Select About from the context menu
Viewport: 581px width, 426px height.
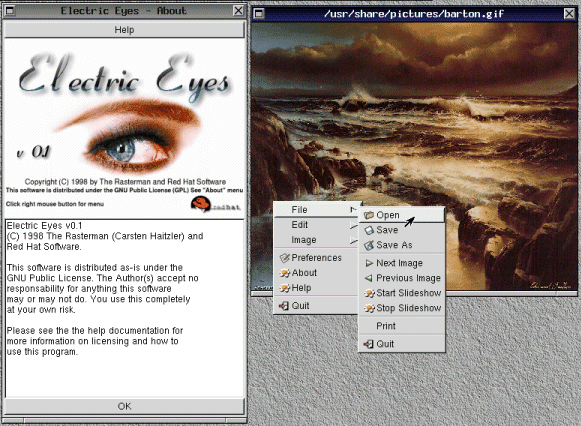click(316, 273)
